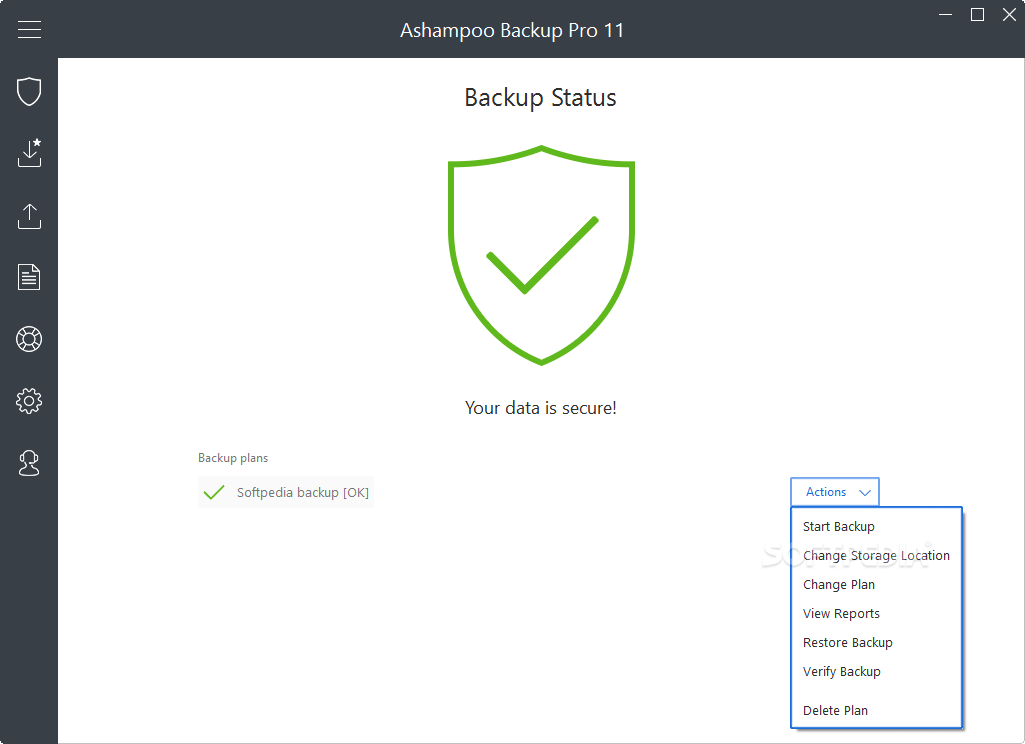Screen dimensions: 1025x744
Task: Open the support person sidebar icon
Action: click(x=29, y=463)
